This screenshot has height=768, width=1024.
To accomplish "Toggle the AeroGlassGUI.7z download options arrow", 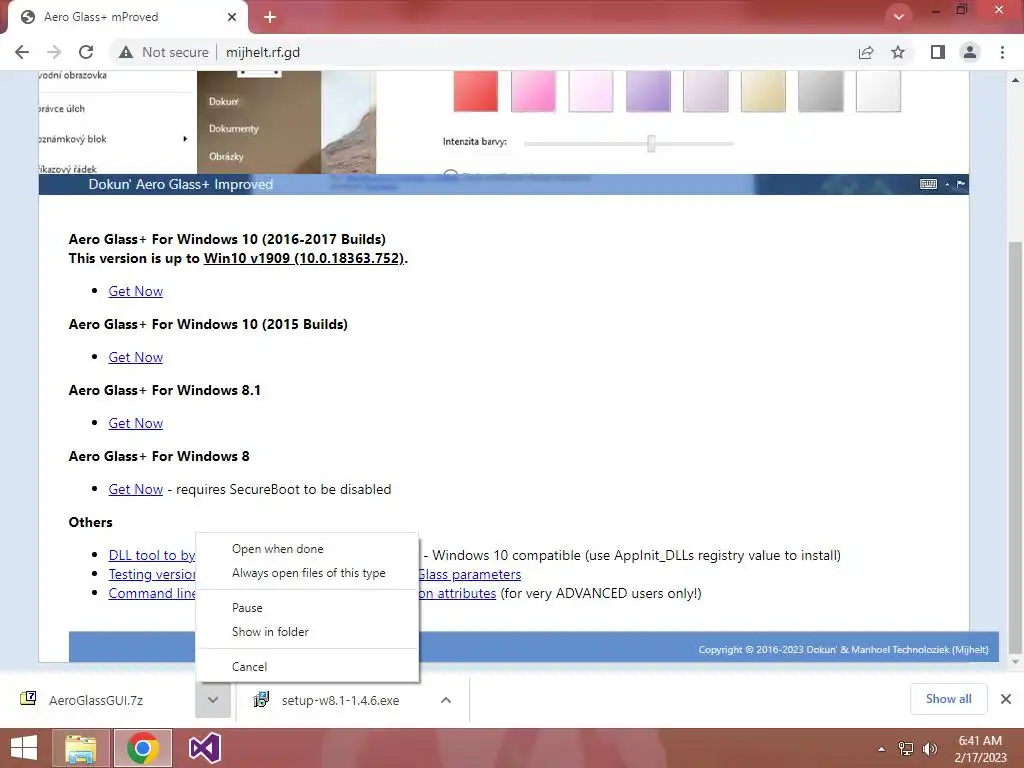I will [x=213, y=700].
